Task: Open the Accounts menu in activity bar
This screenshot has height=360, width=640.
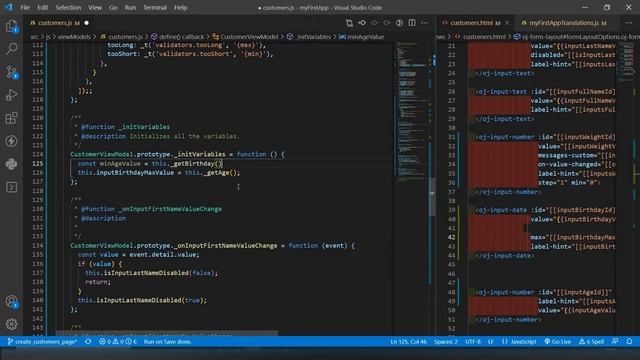Action: point(11,302)
